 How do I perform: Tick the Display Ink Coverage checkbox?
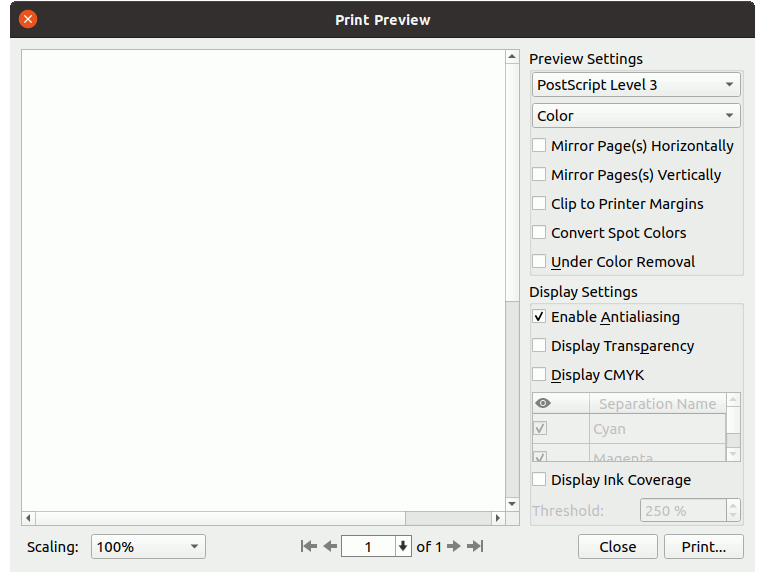(540, 480)
